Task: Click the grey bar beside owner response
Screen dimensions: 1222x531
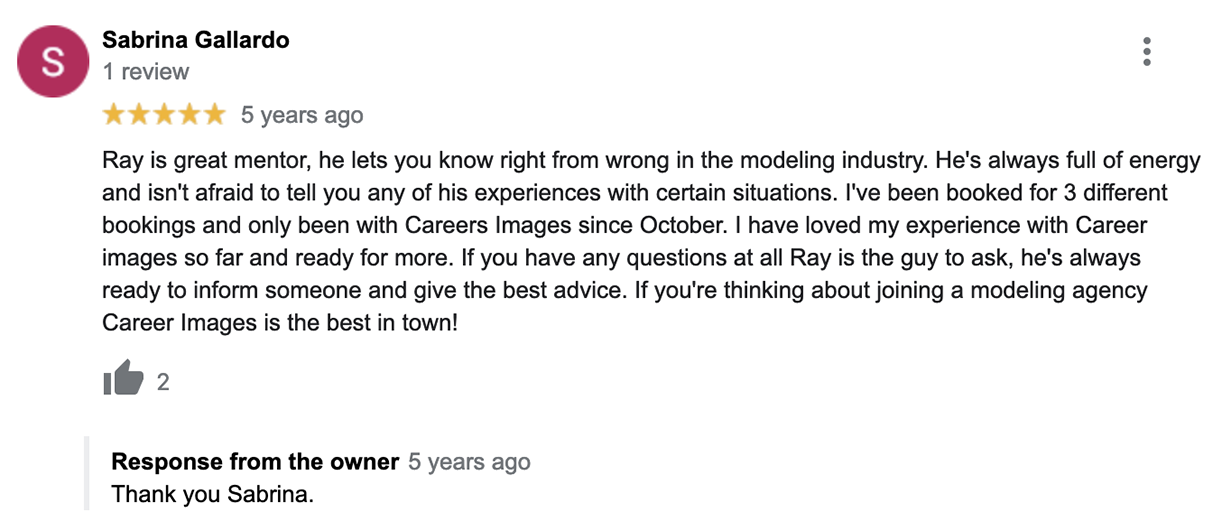Action: [87, 474]
